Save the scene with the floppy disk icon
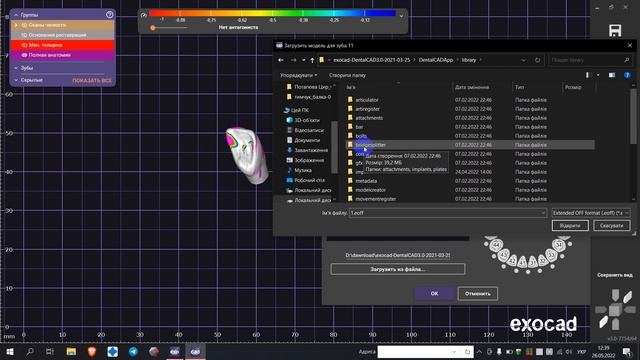The width and height of the screenshot is (640, 360). click(615, 31)
